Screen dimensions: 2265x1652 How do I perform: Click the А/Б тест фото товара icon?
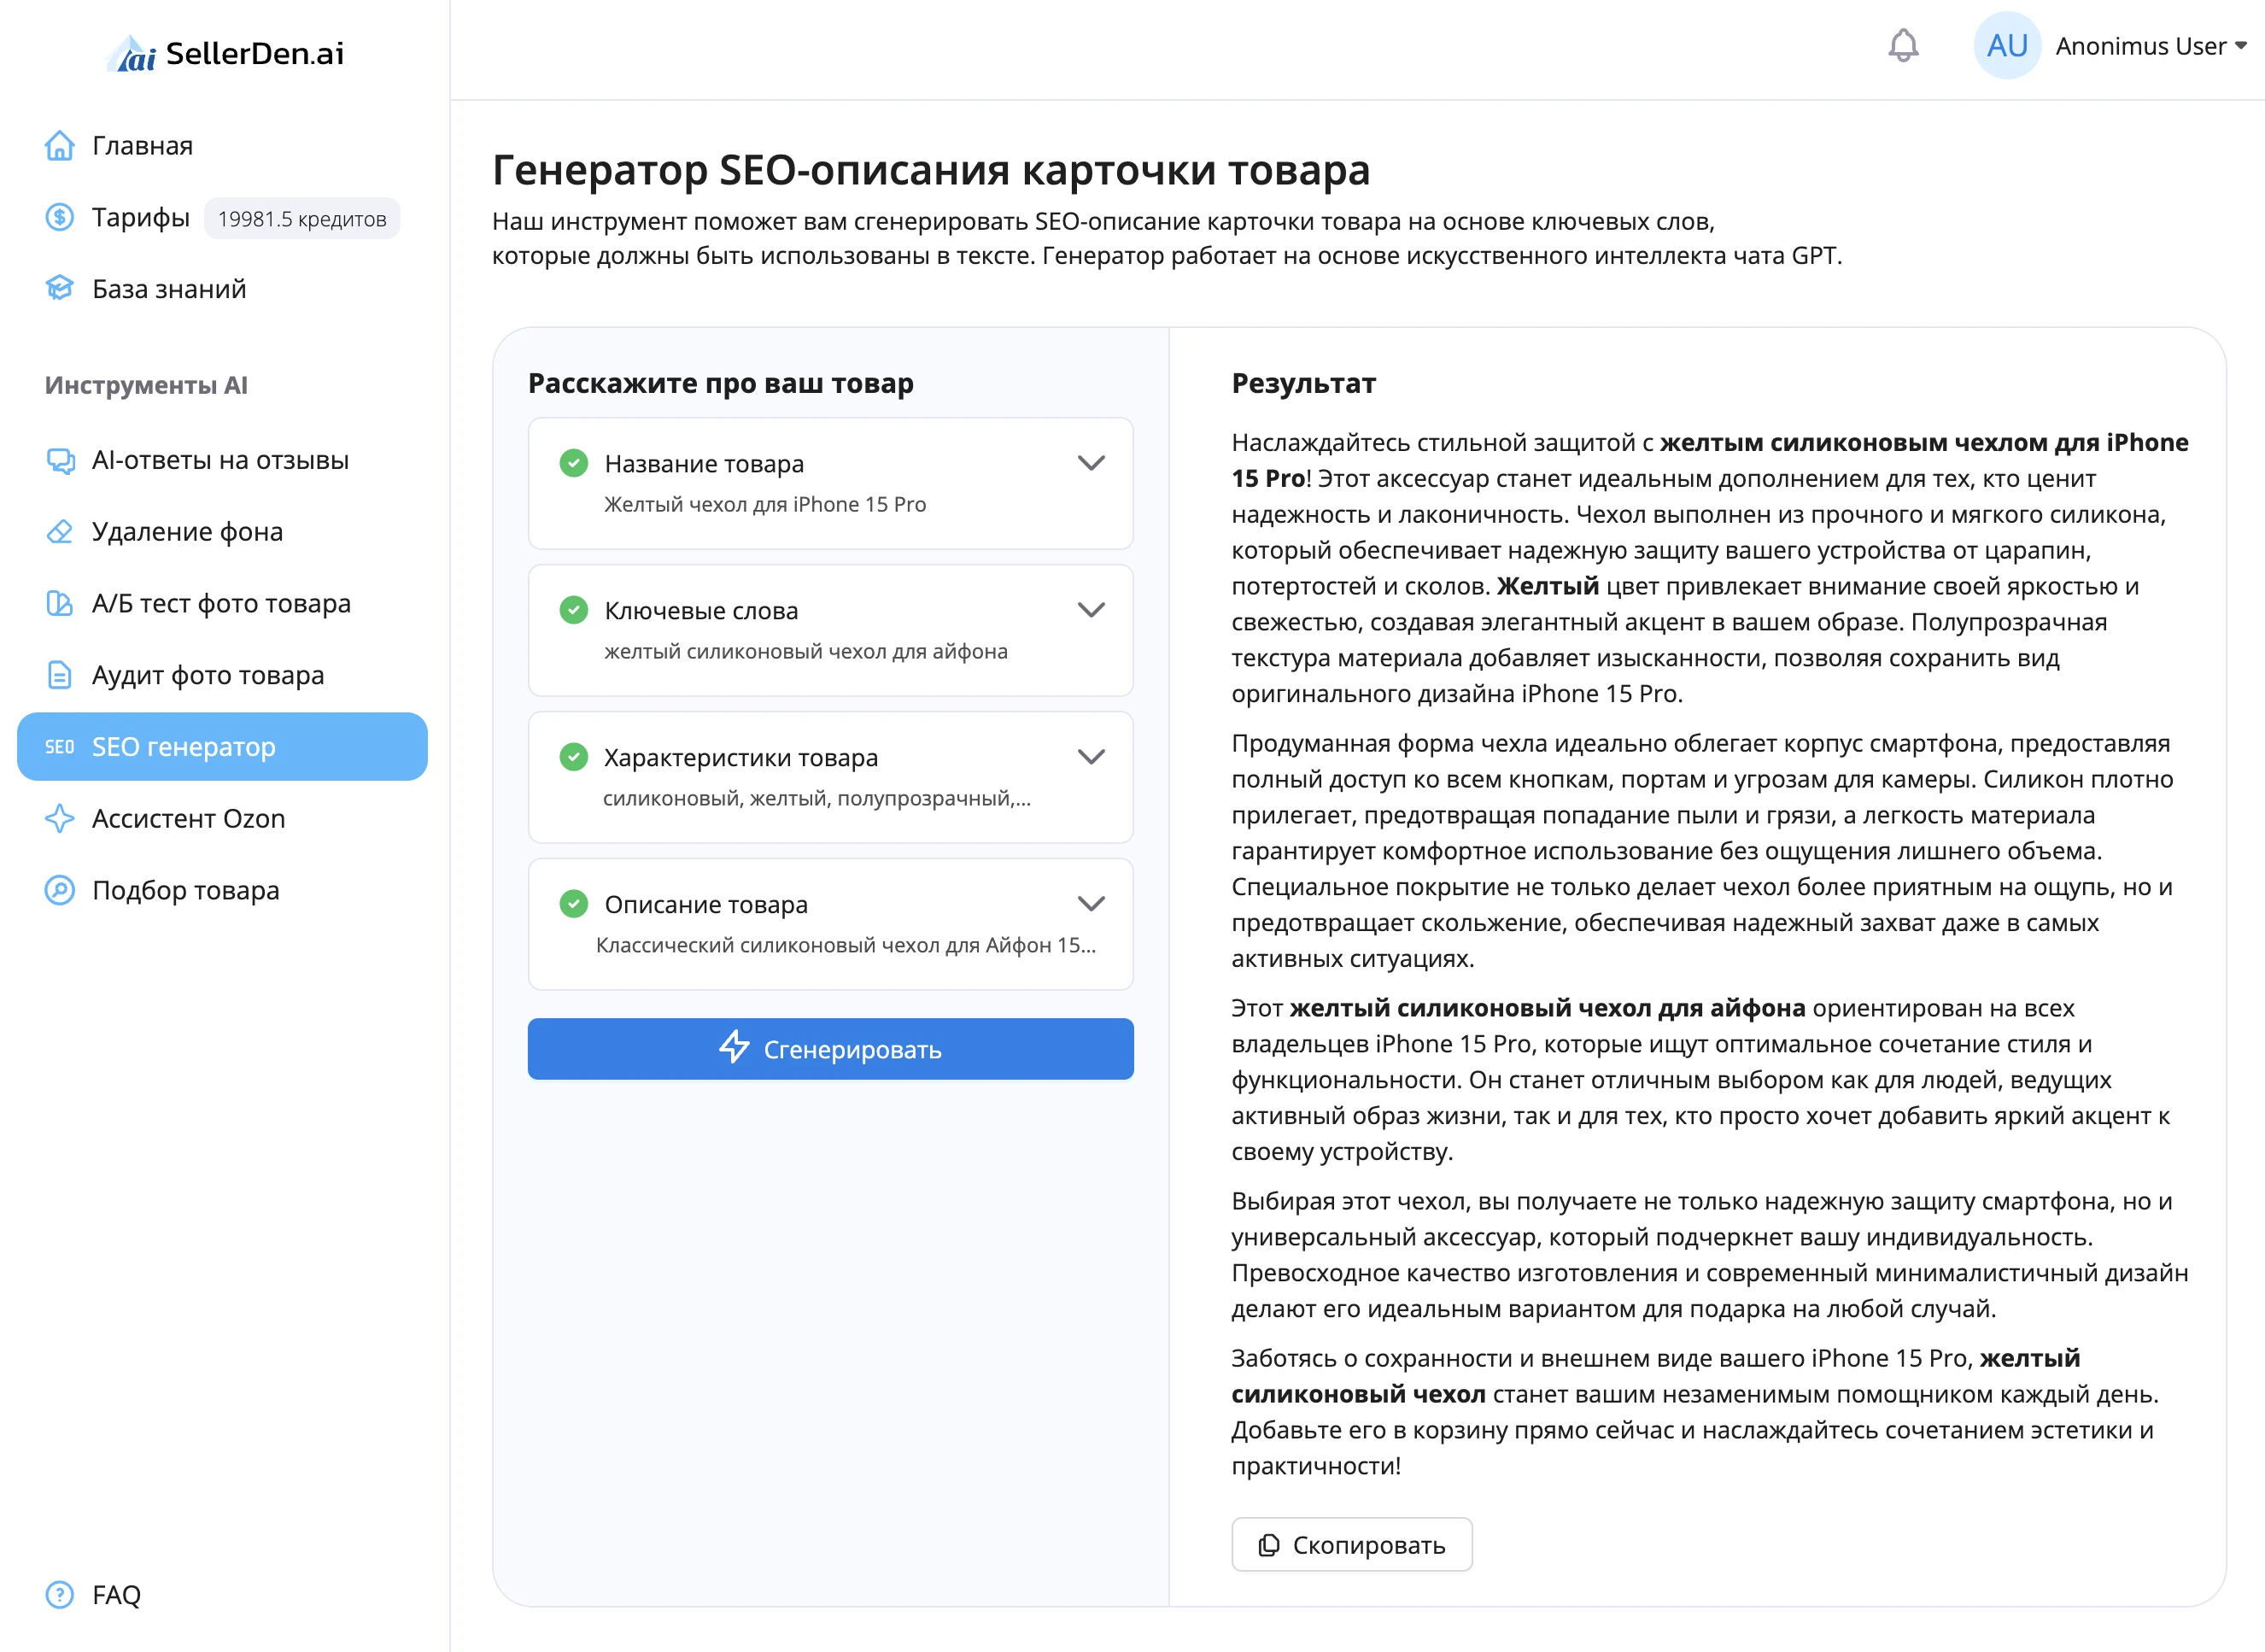60,604
